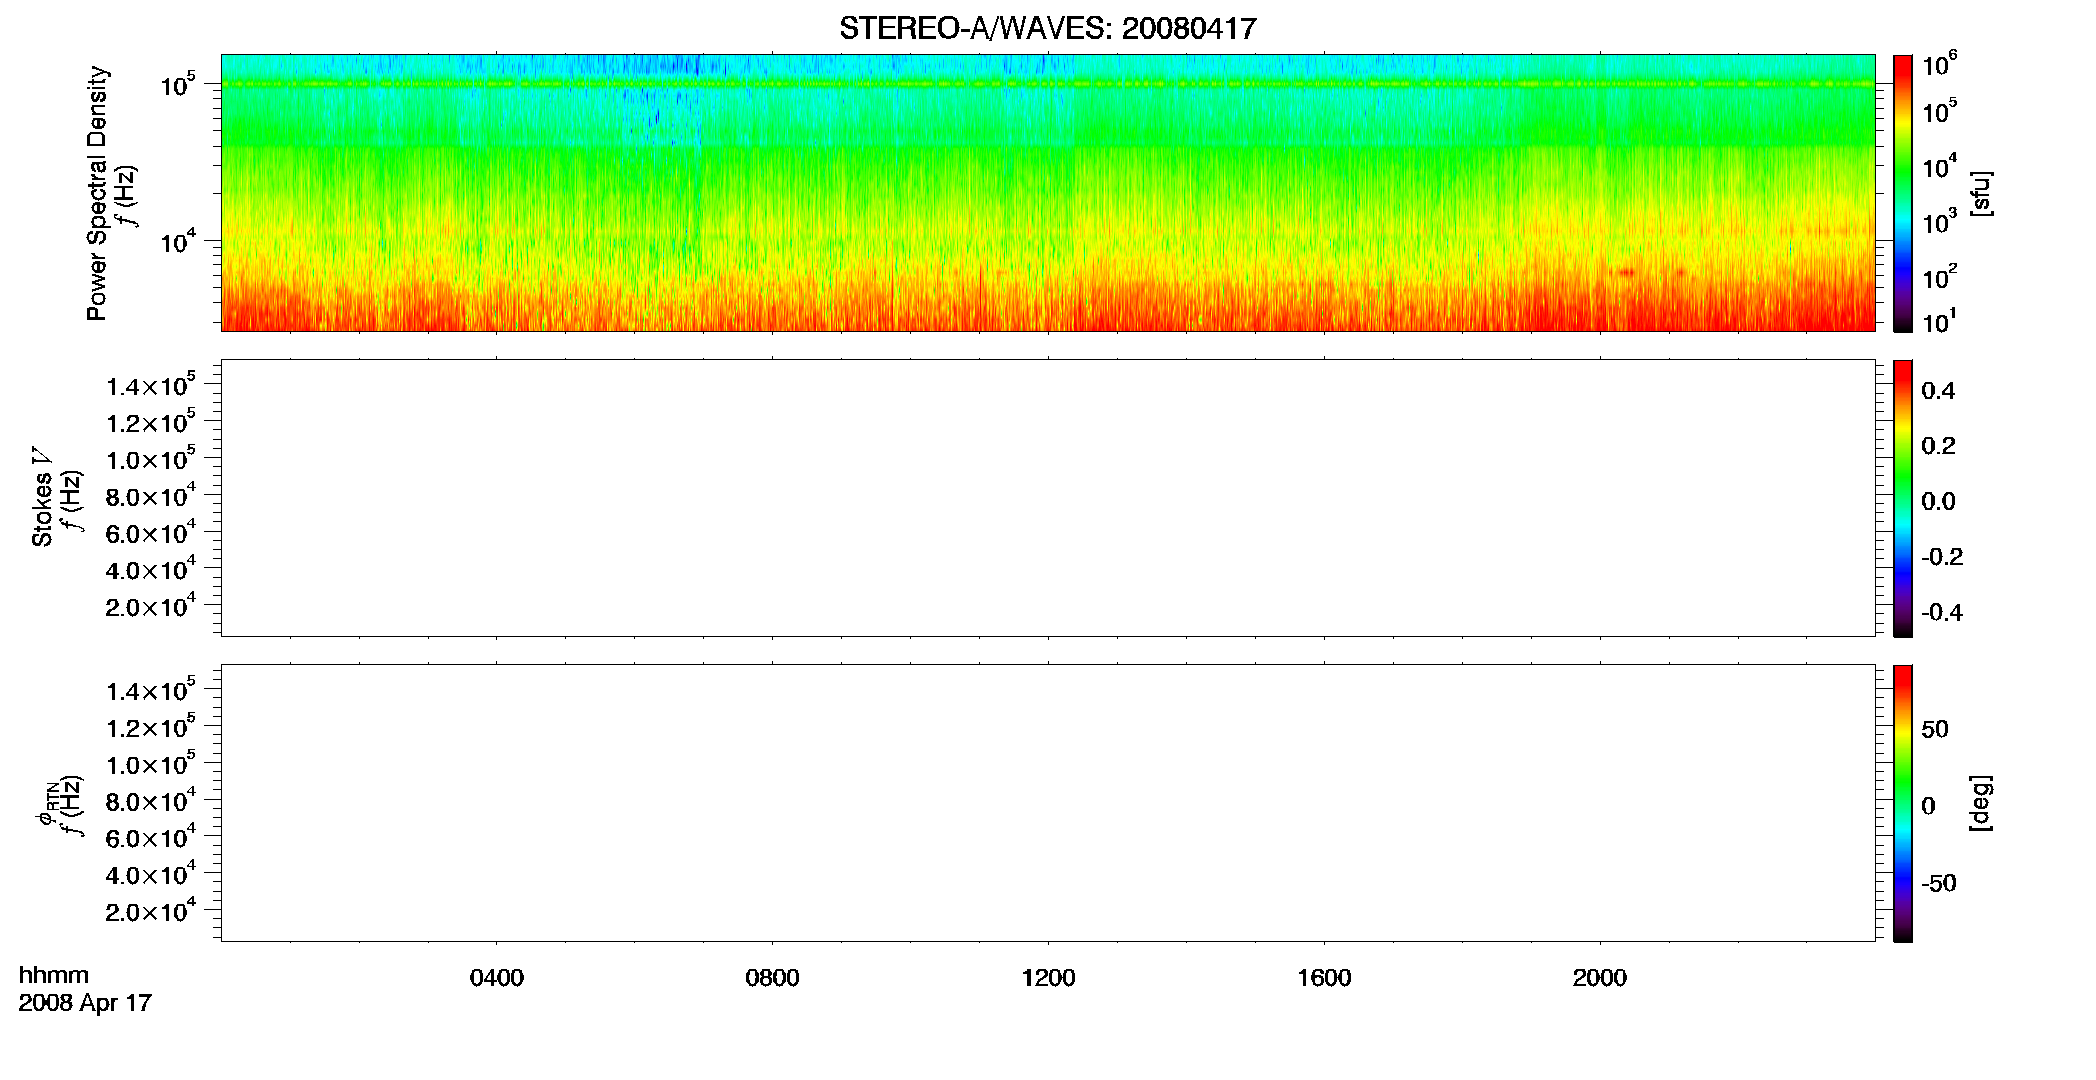This screenshot has height=1080, width=2096.
Task: Click the power spectral density color bar
Action: pos(1903,192)
